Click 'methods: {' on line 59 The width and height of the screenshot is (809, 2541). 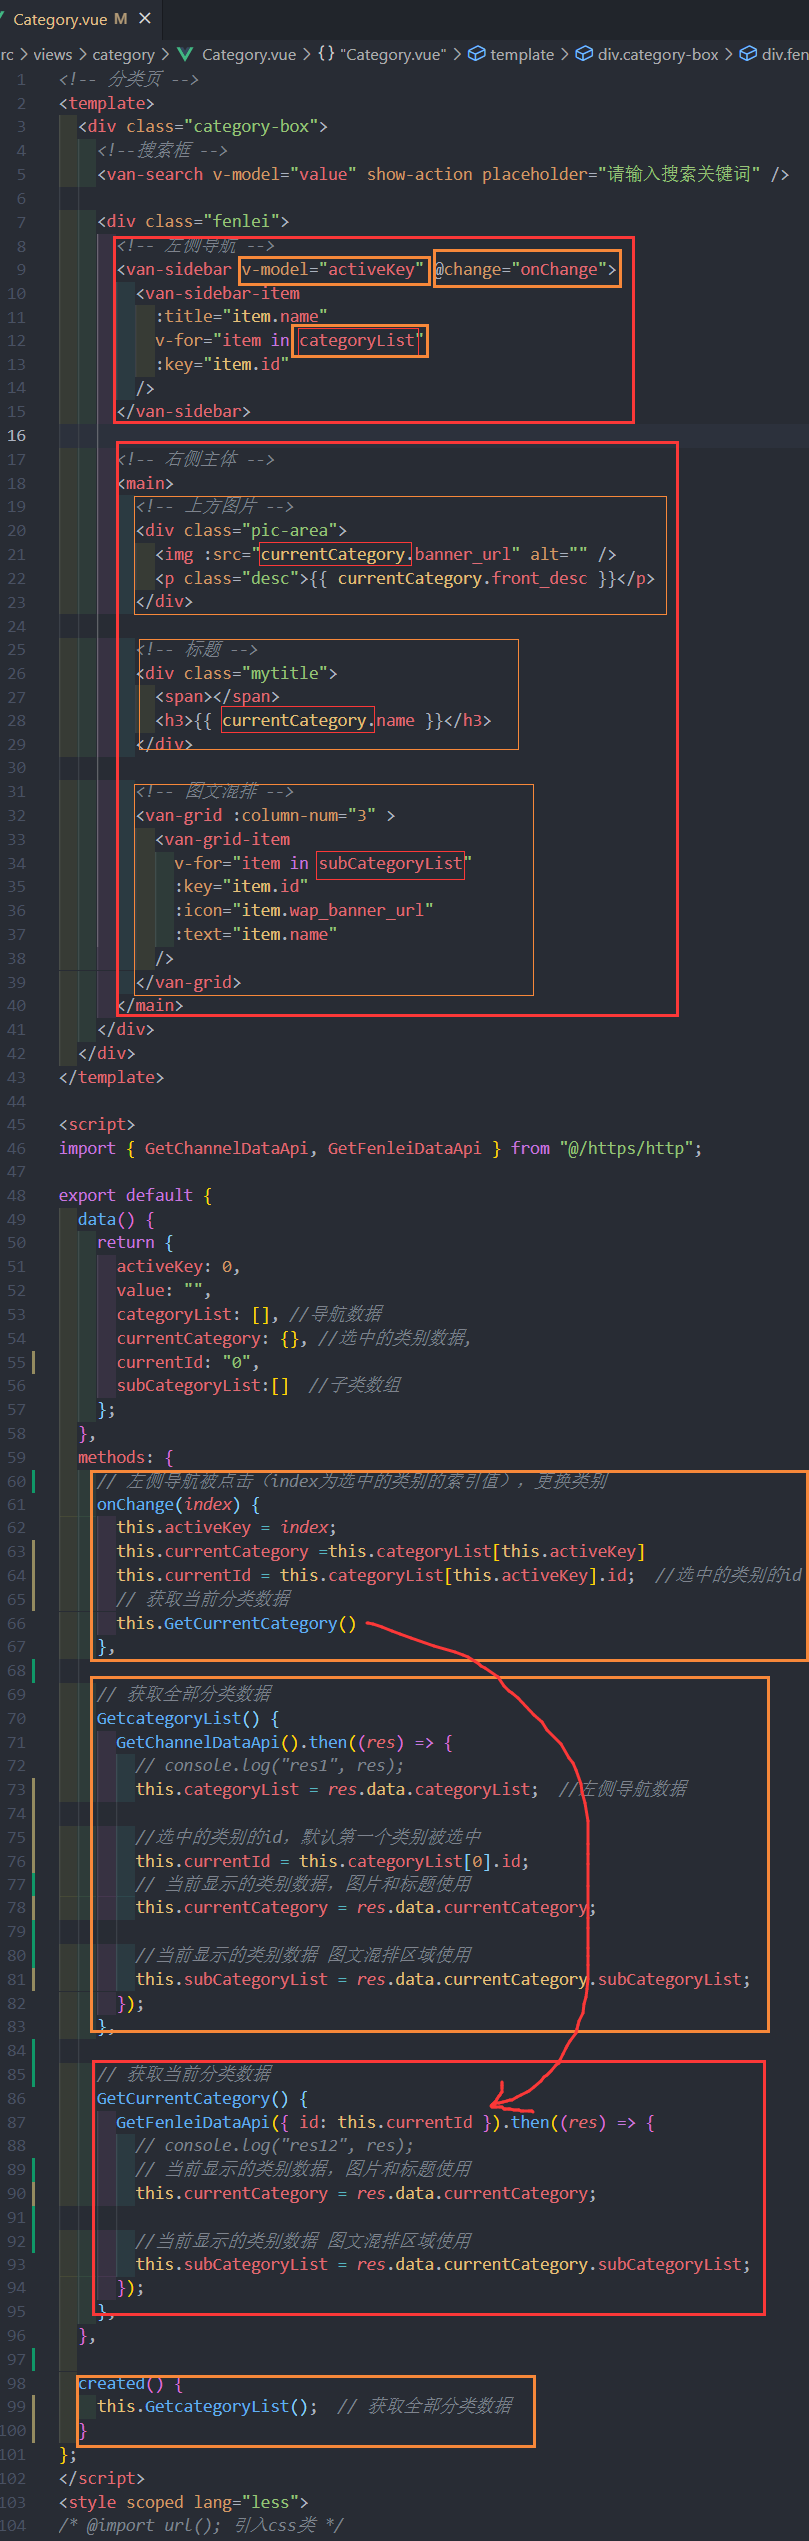coord(126,1458)
